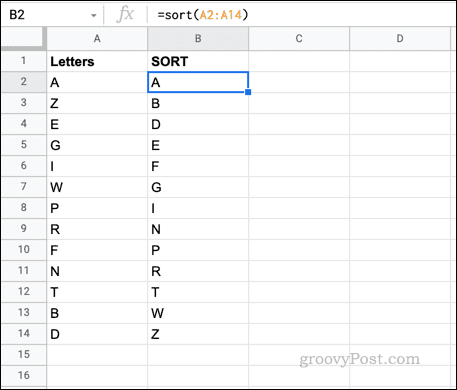Select cell B7 containing G
Image resolution: width=457 pixels, height=390 pixels.
198,187
